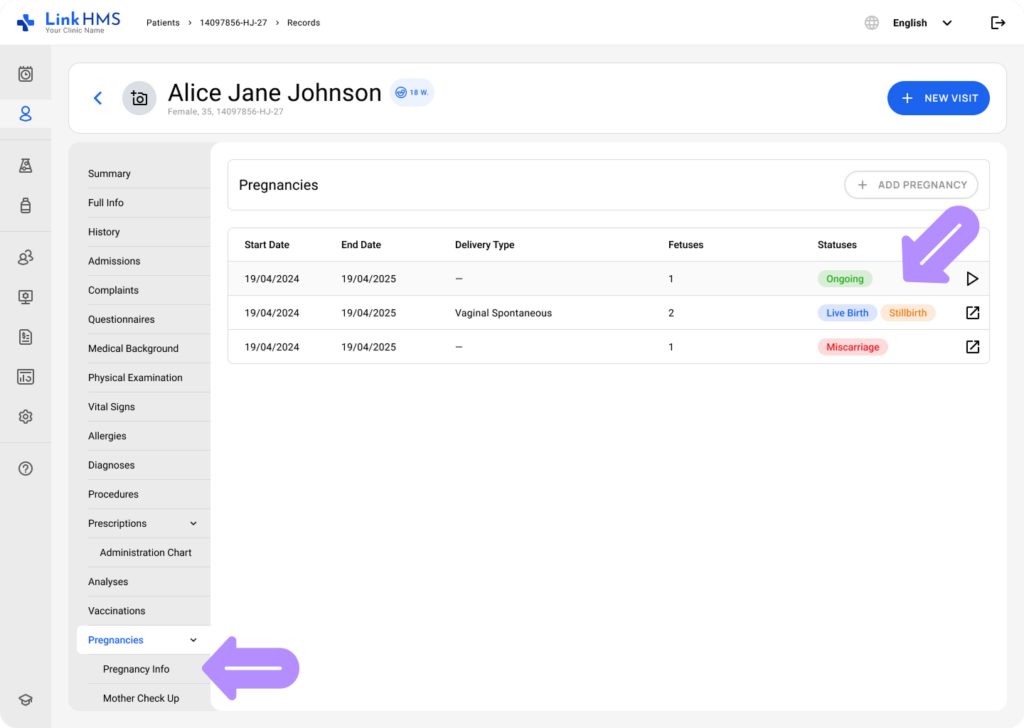Click the Add Pregnancy button

tap(910, 185)
